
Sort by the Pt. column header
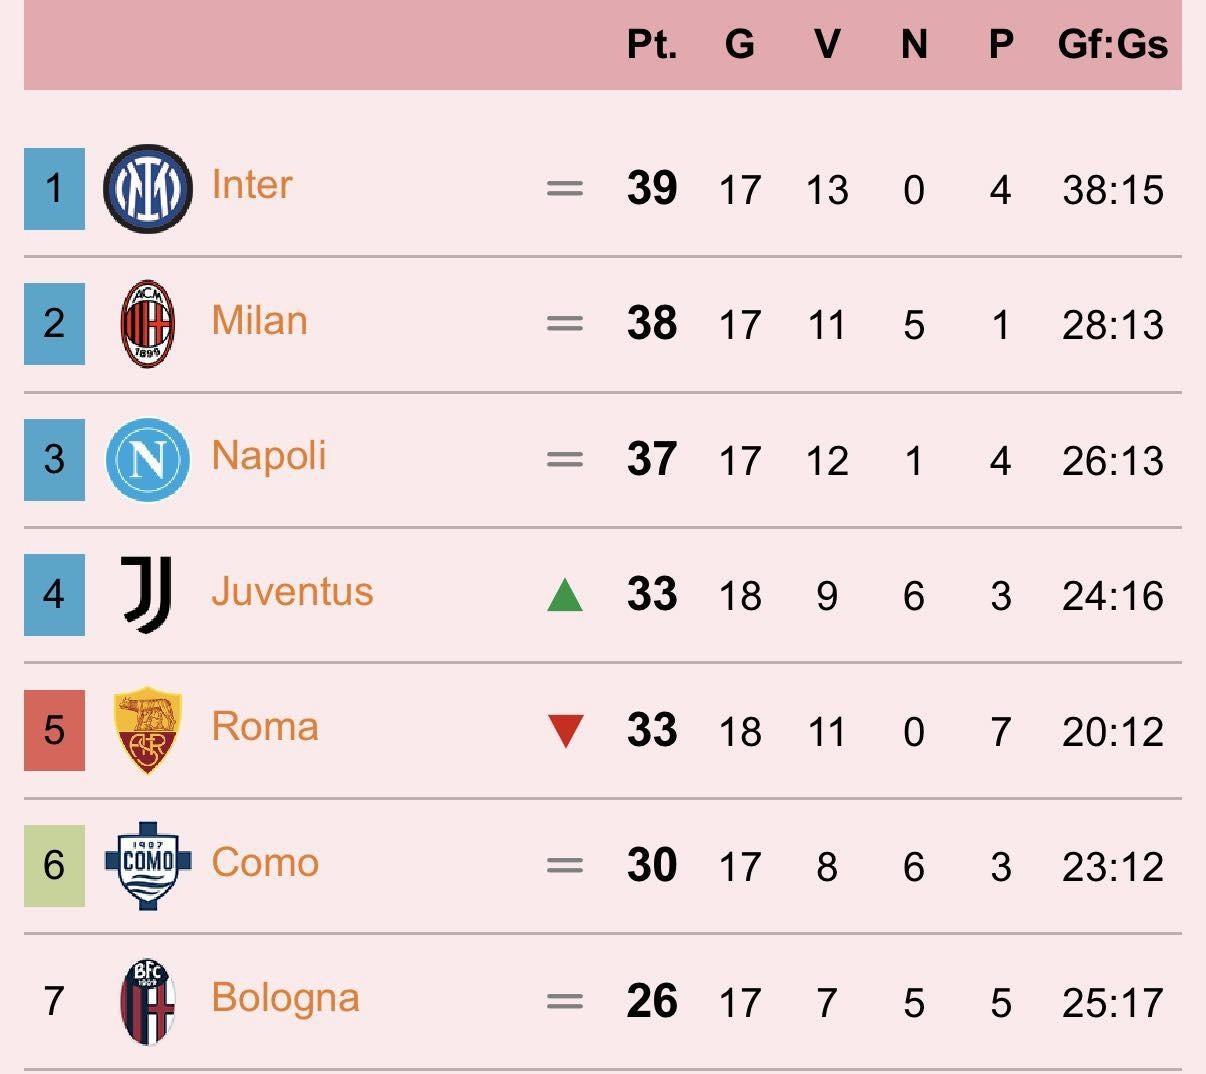pos(651,45)
